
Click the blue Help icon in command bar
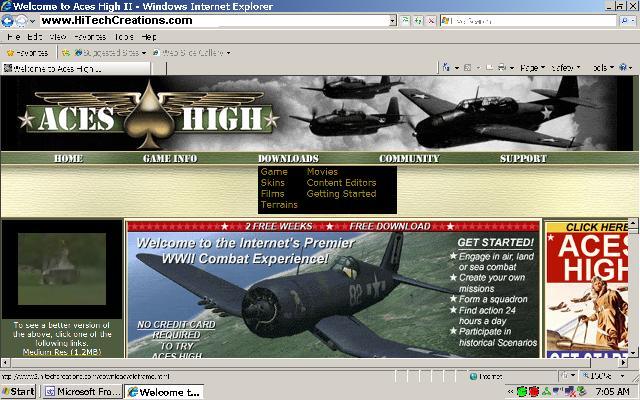tap(623, 68)
